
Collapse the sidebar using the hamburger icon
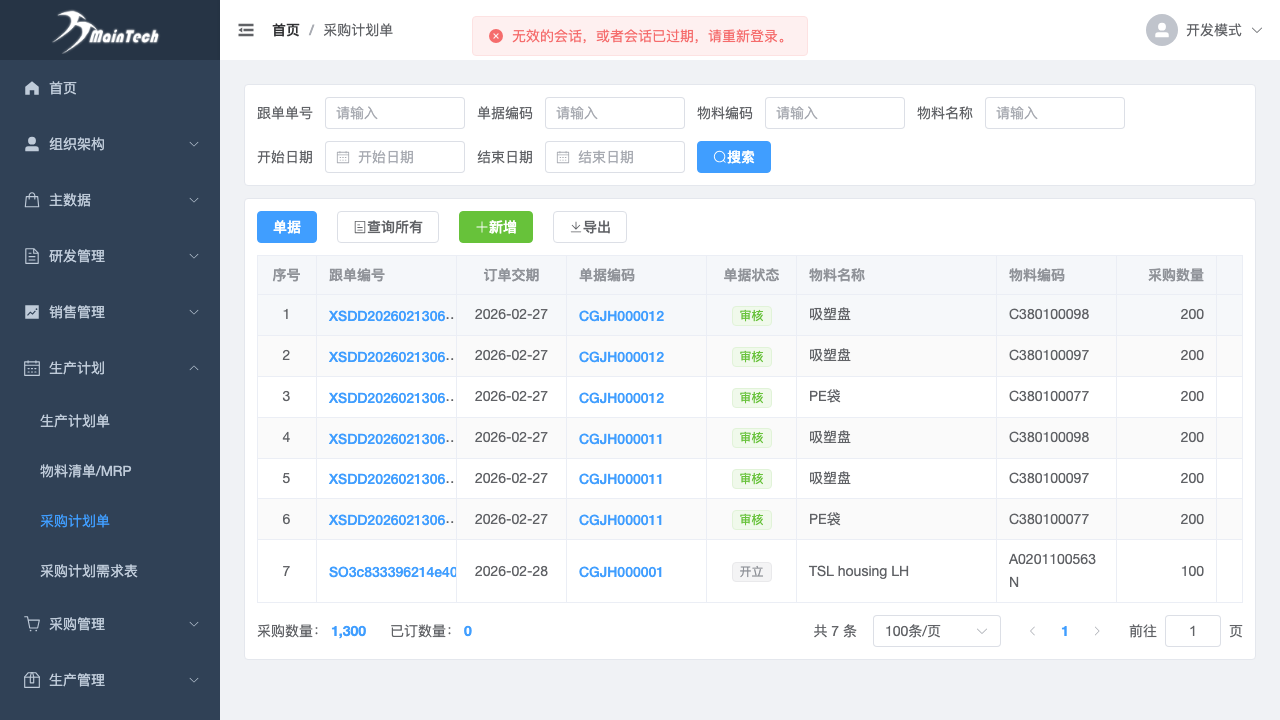click(246, 30)
